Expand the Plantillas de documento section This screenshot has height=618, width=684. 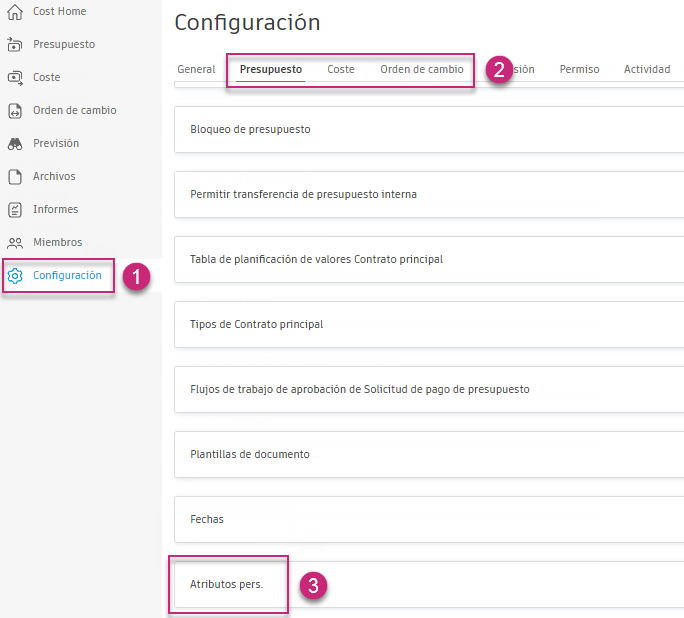(x=429, y=454)
